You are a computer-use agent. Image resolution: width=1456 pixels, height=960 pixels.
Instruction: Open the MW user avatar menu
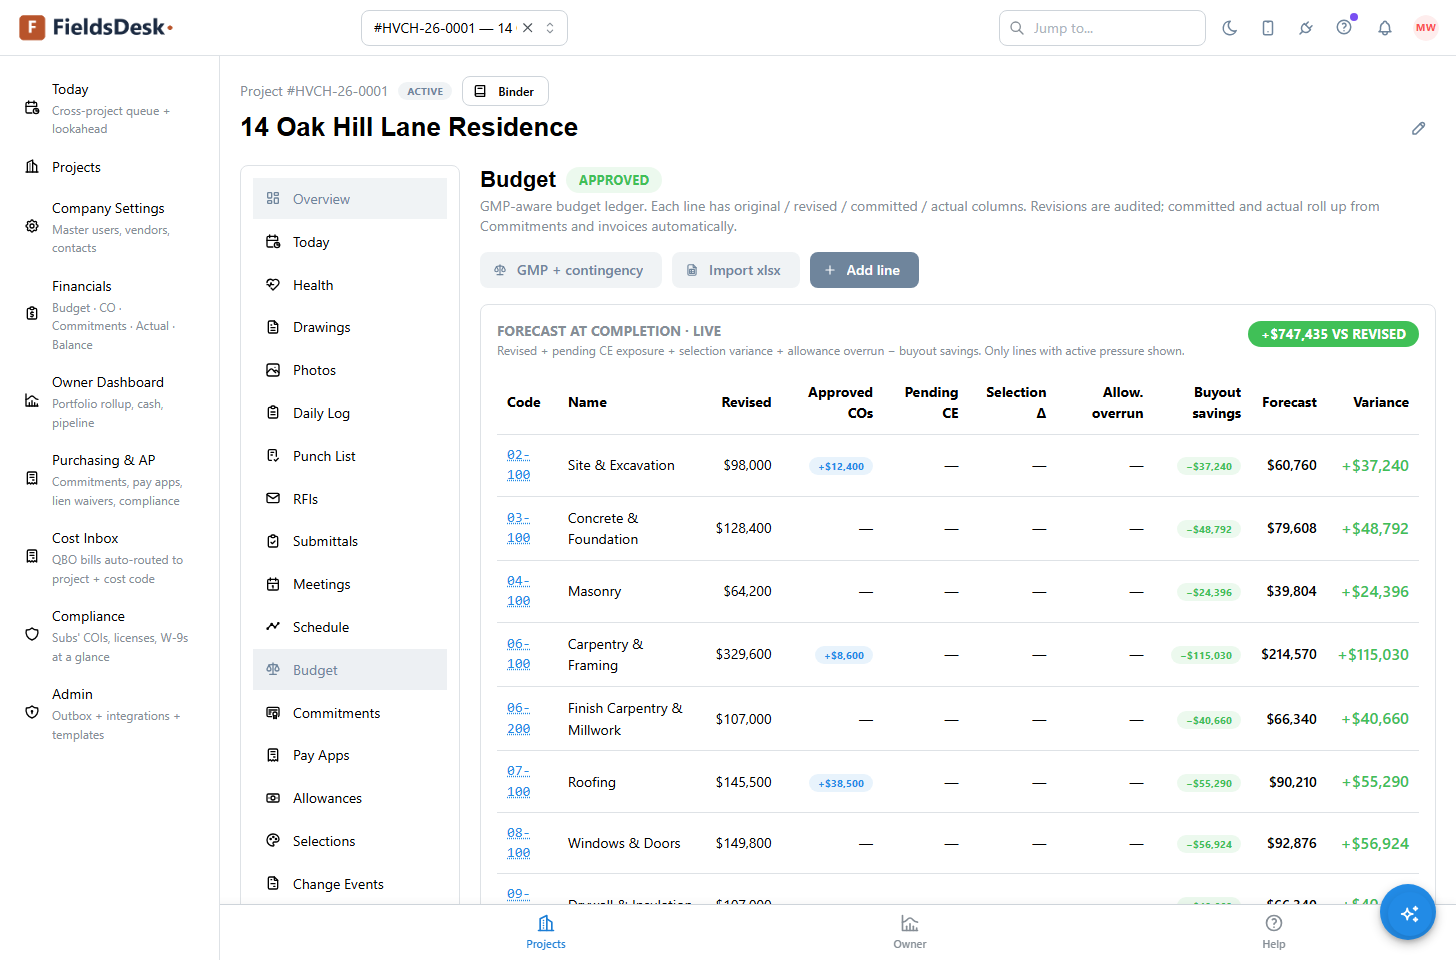[1426, 28]
